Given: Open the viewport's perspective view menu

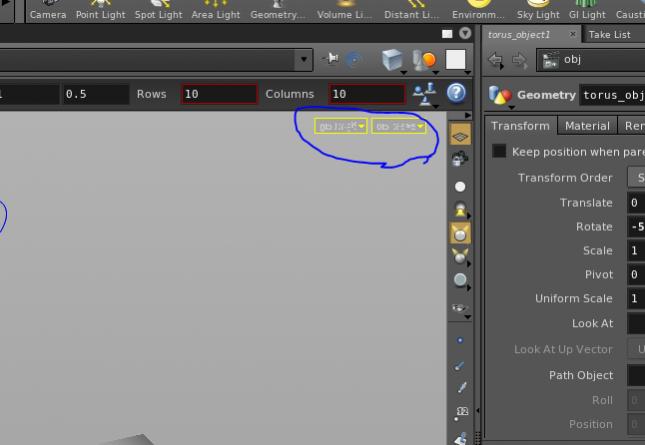Looking at the screenshot, I should (341, 126).
